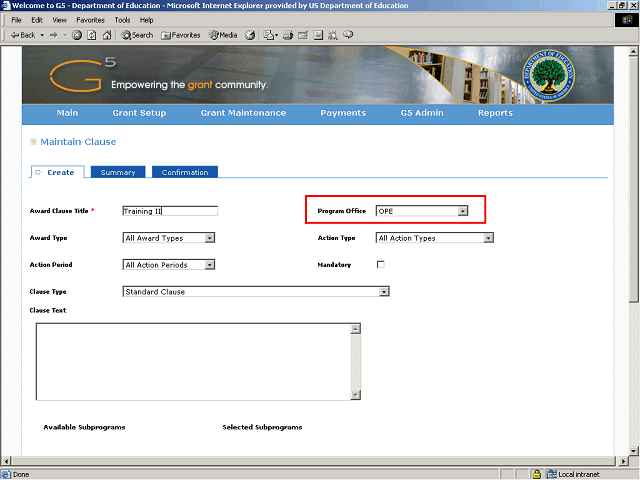
Task: Click the Refresh page icon
Action: coord(92,35)
